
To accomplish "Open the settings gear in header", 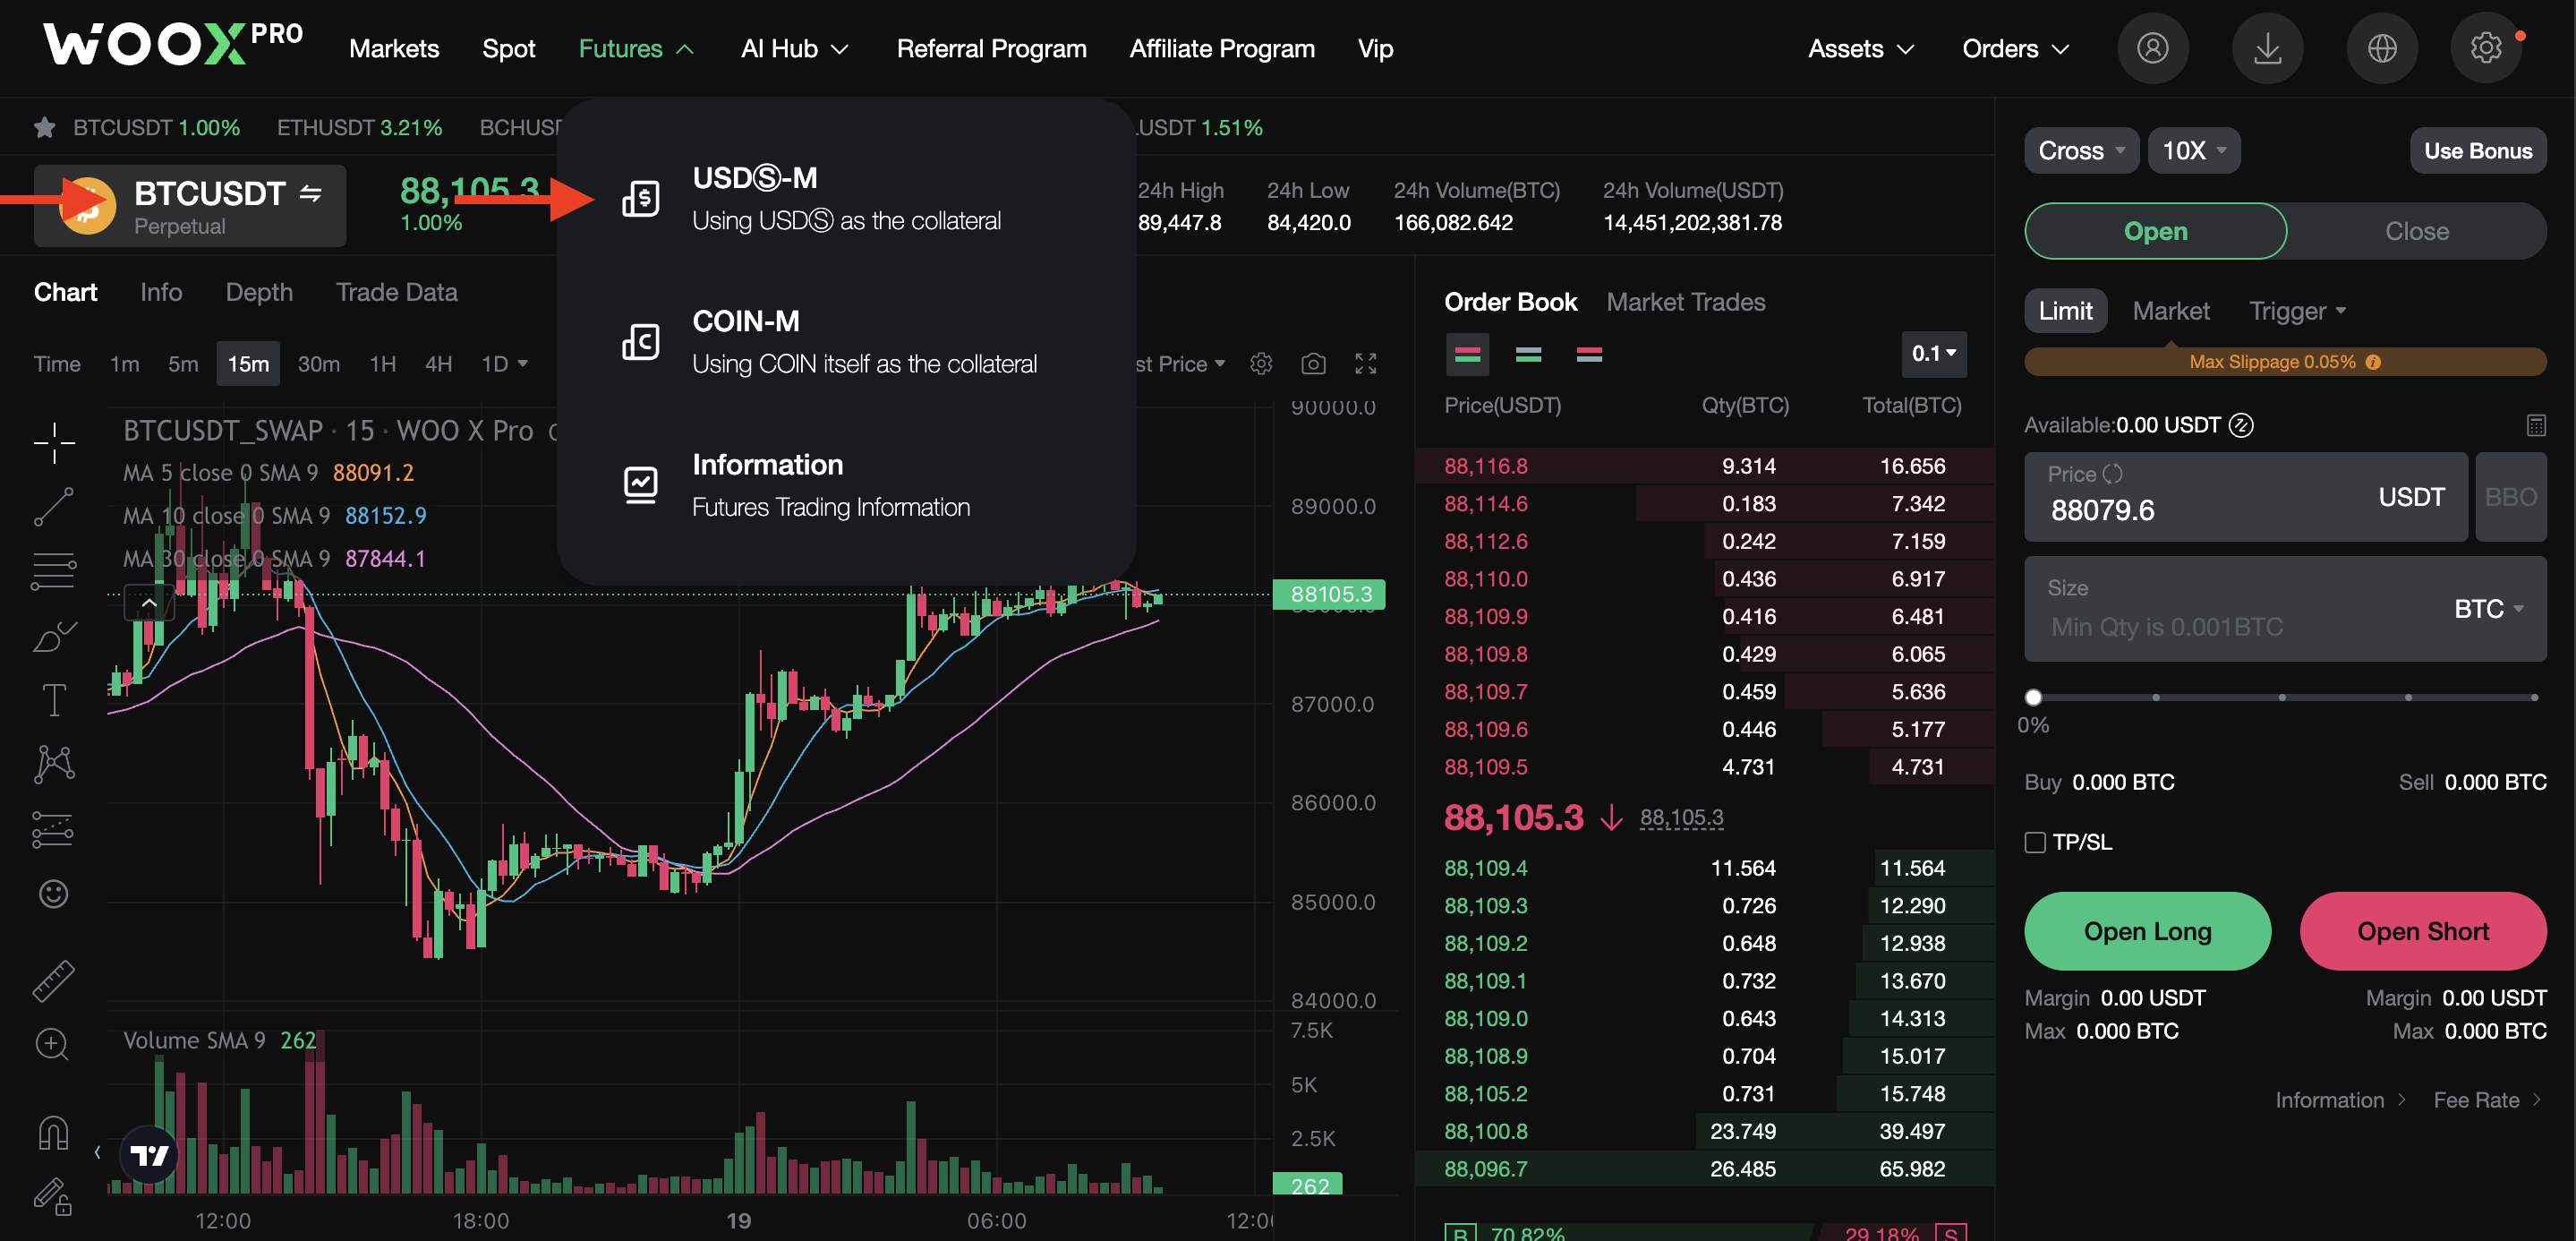I will coord(2486,48).
